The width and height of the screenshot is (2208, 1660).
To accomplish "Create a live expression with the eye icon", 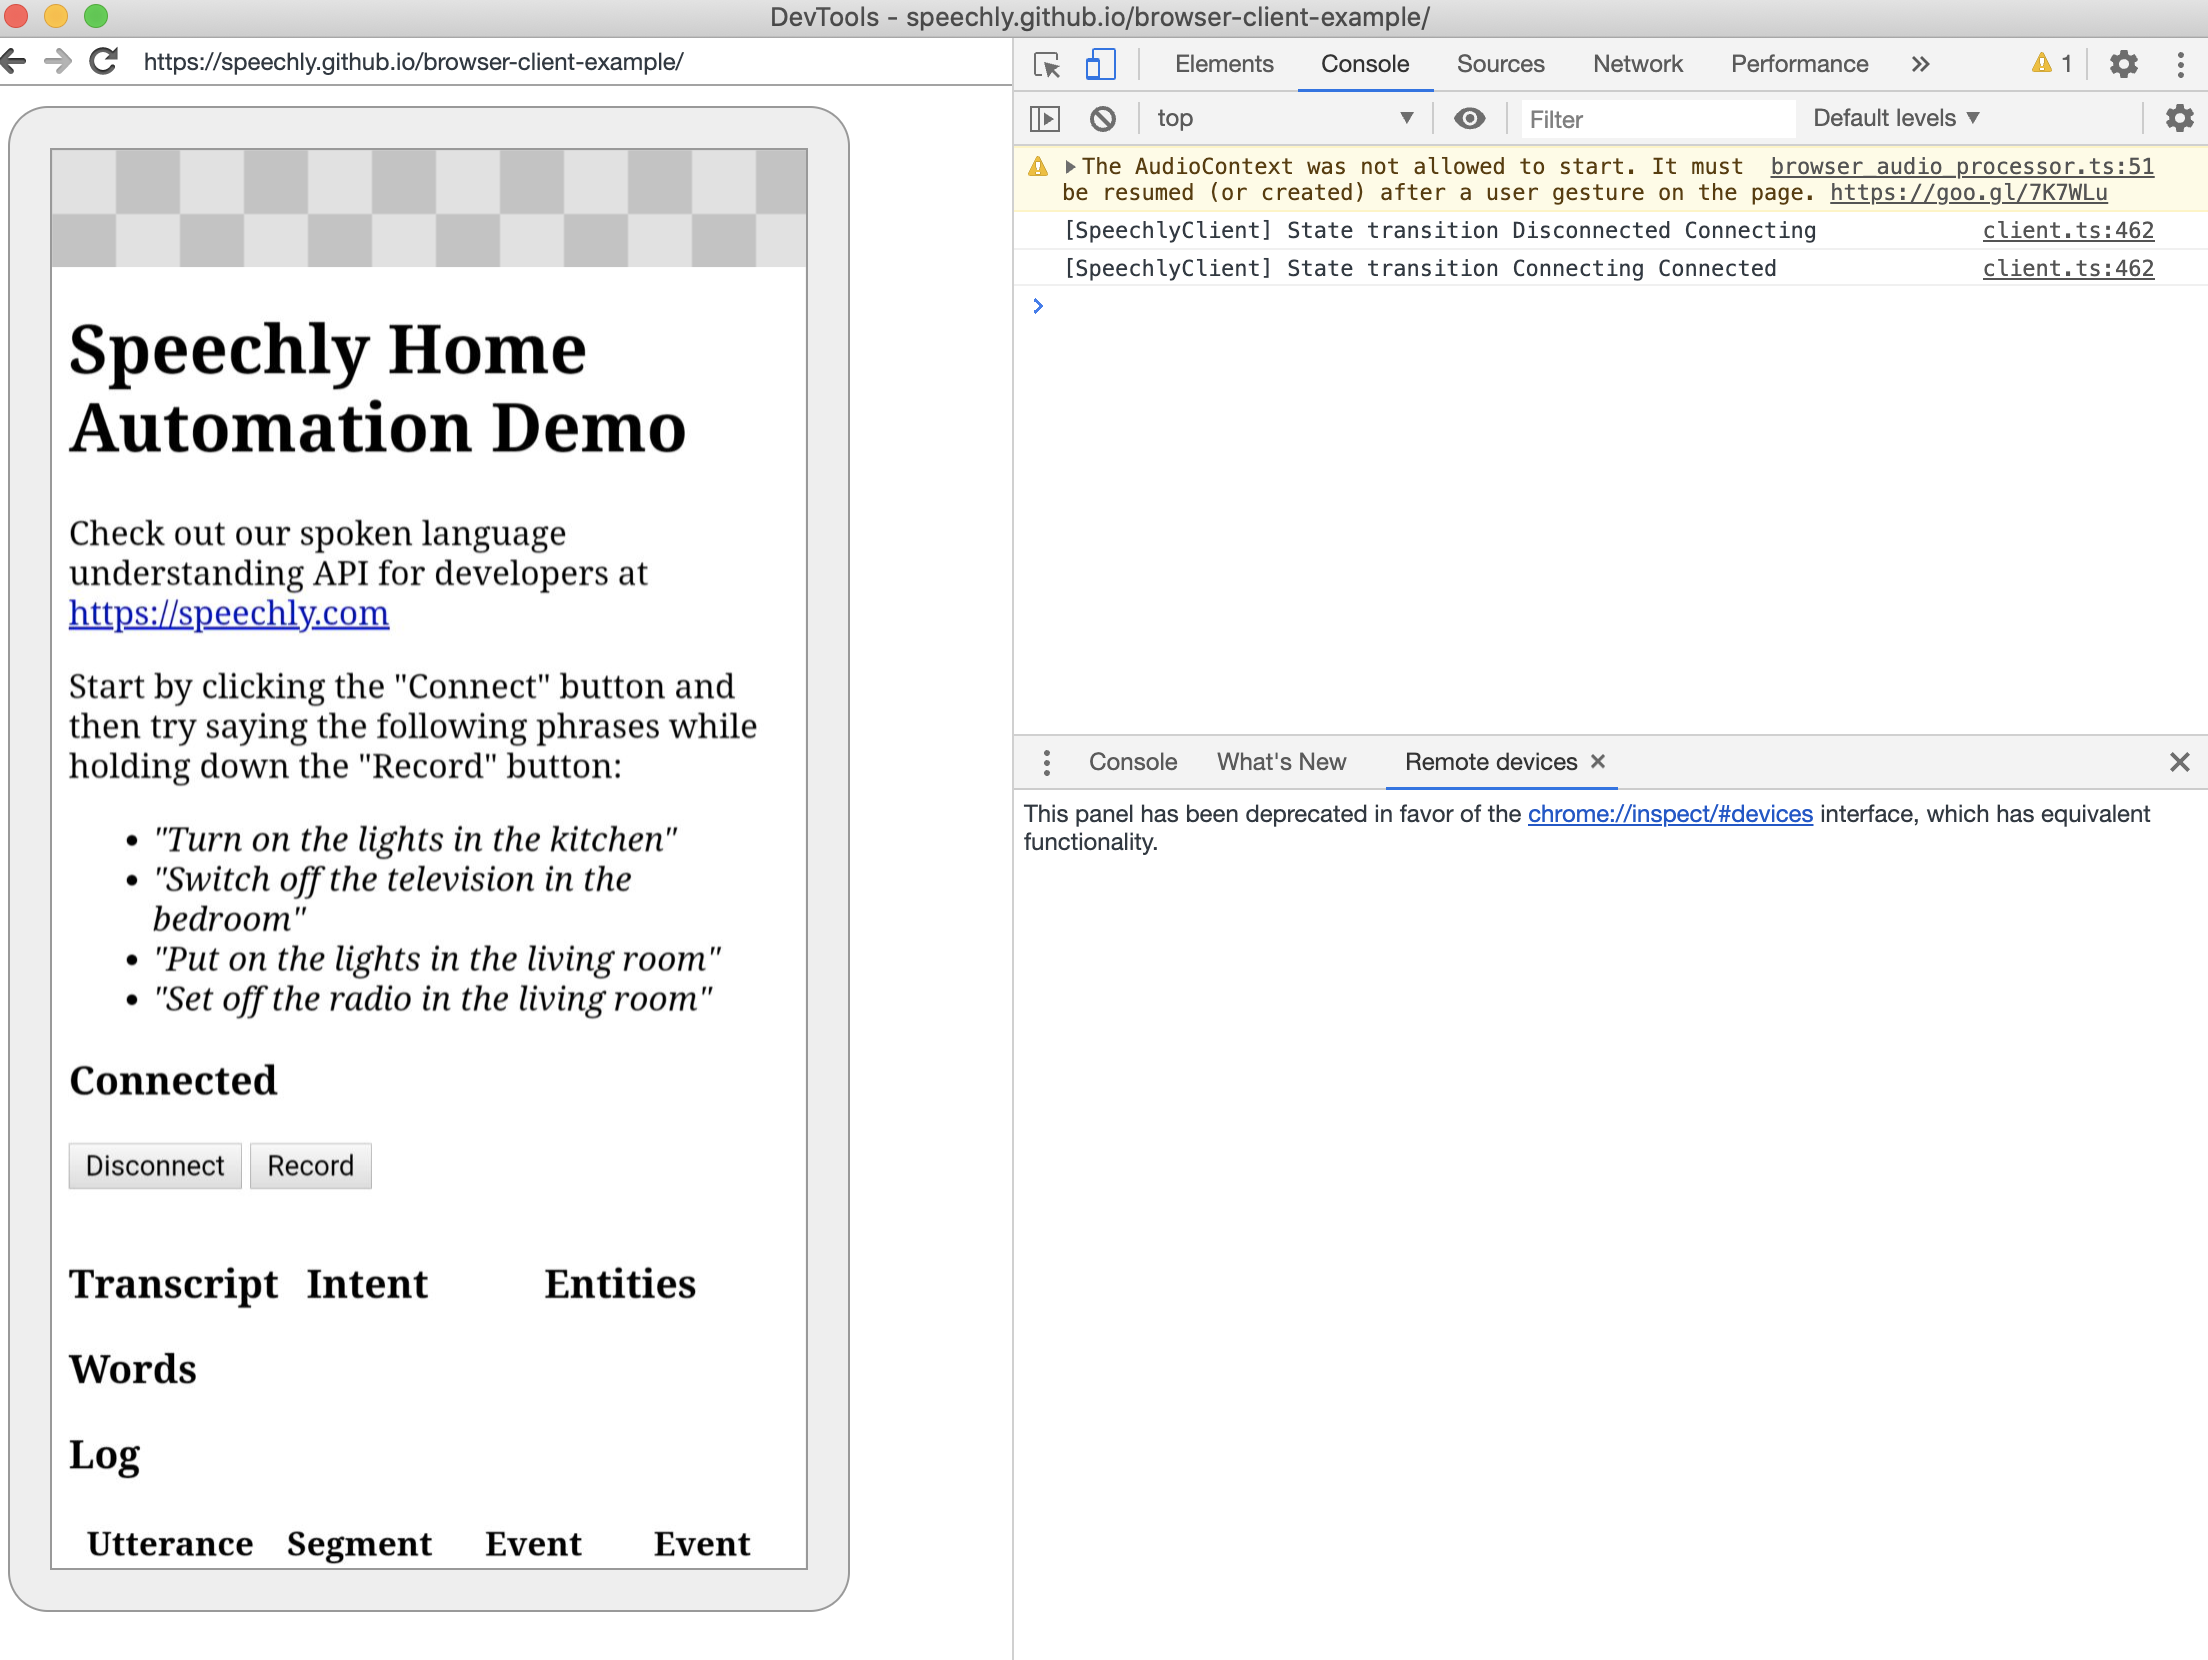I will [1469, 118].
